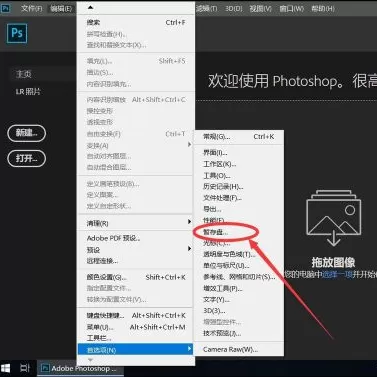Choose 定义图案... entry
The height and width of the screenshot is (377, 377).
[136, 195]
